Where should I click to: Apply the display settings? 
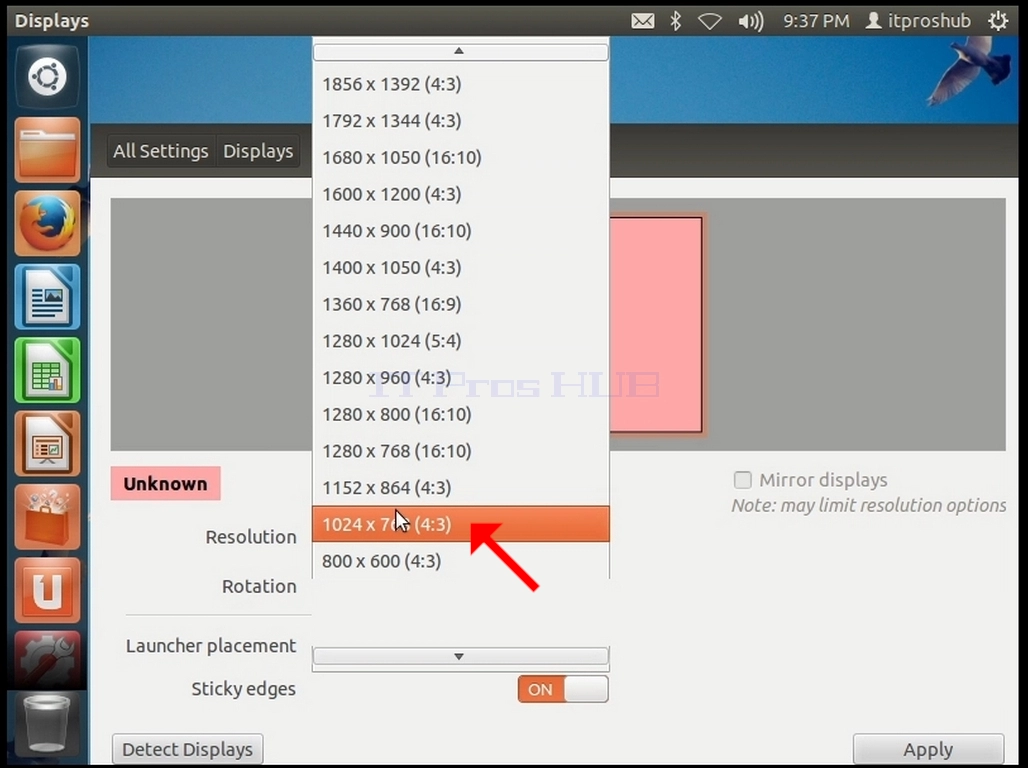point(928,749)
